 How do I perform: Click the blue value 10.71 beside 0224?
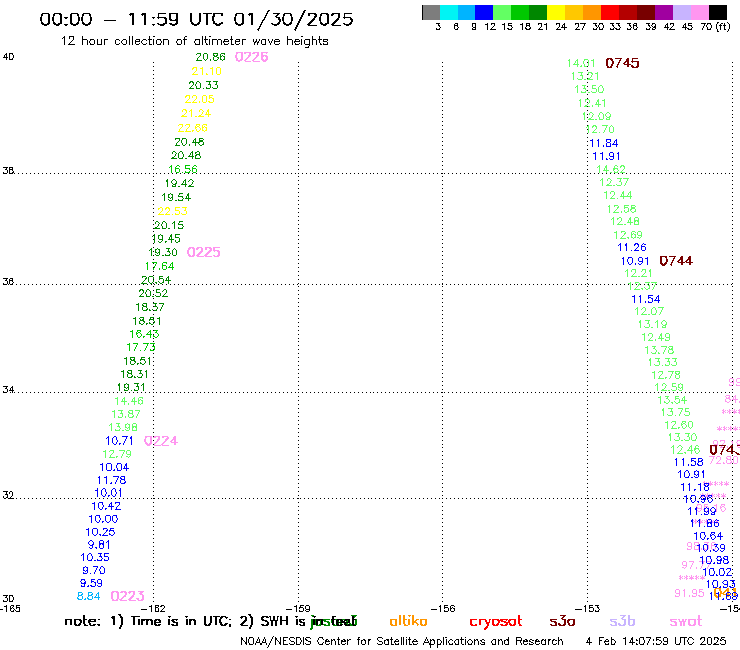(119, 441)
